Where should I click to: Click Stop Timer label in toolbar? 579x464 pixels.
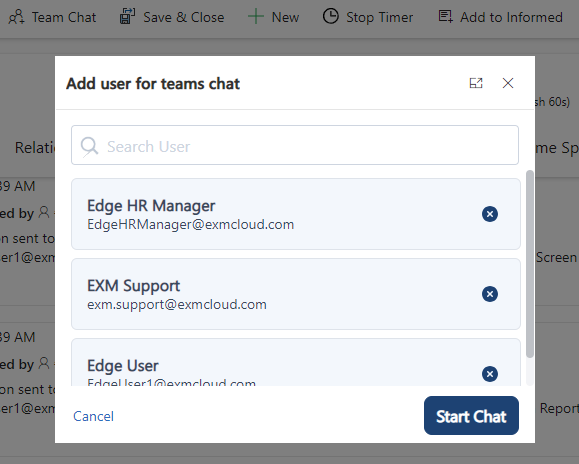point(380,17)
